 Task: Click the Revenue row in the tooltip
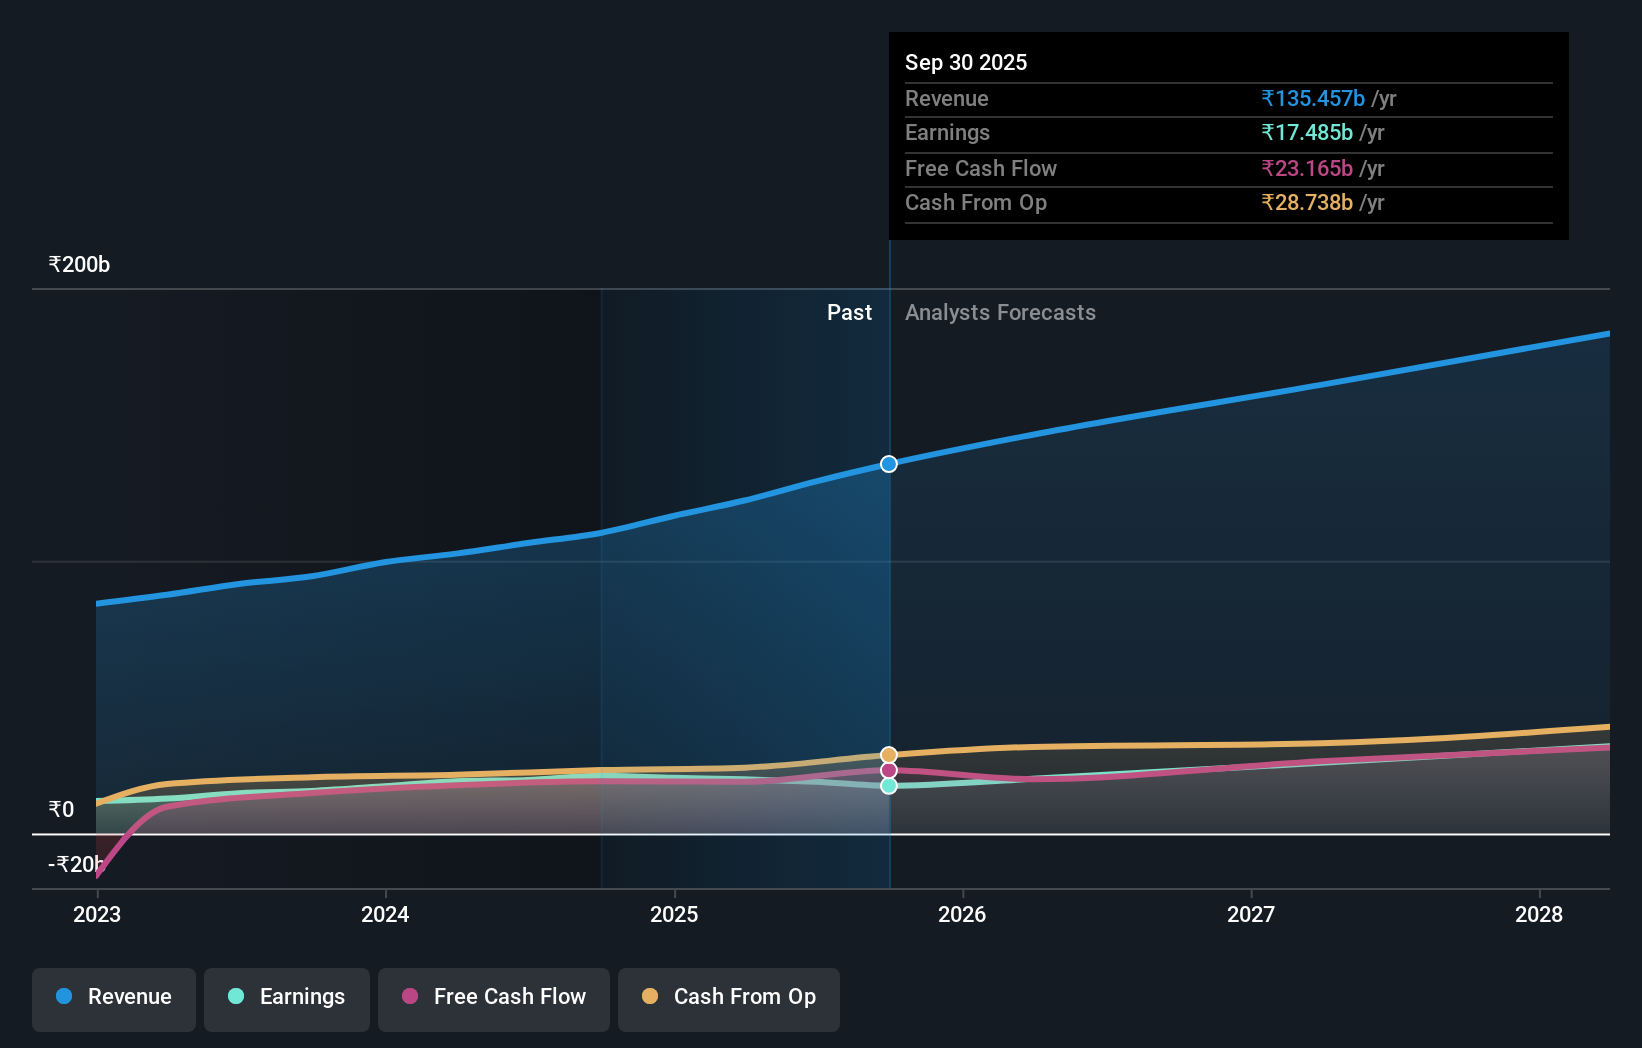click(1147, 98)
